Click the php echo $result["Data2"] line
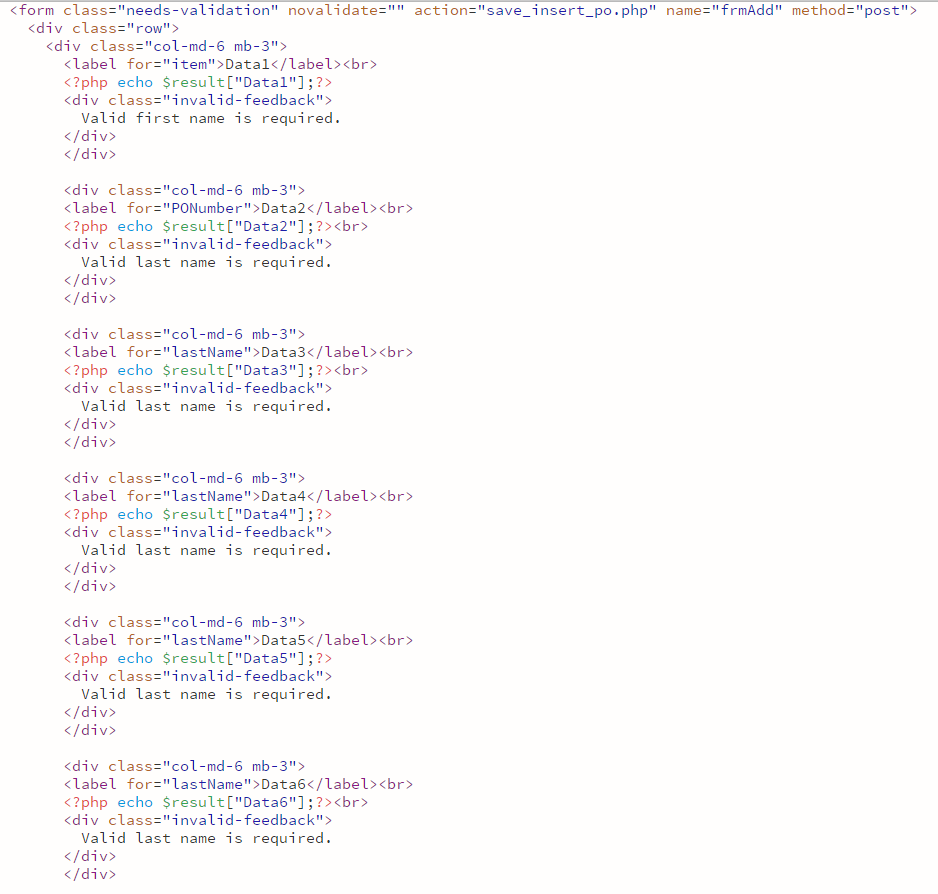 click(x=216, y=226)
